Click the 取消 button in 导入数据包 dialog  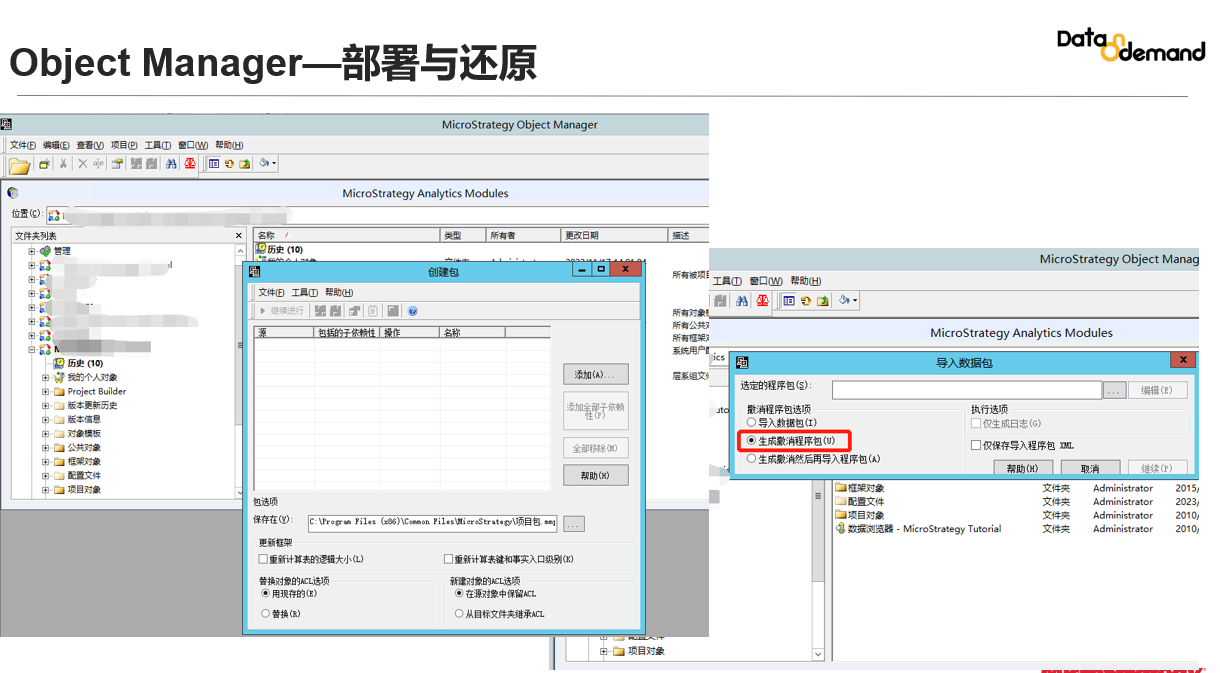1090,468
